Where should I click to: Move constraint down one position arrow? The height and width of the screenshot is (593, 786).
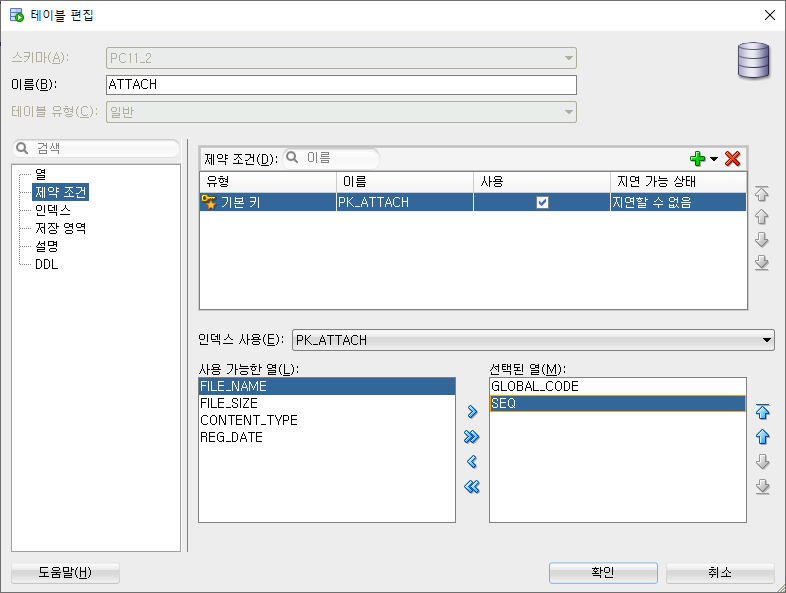[761, 240]
